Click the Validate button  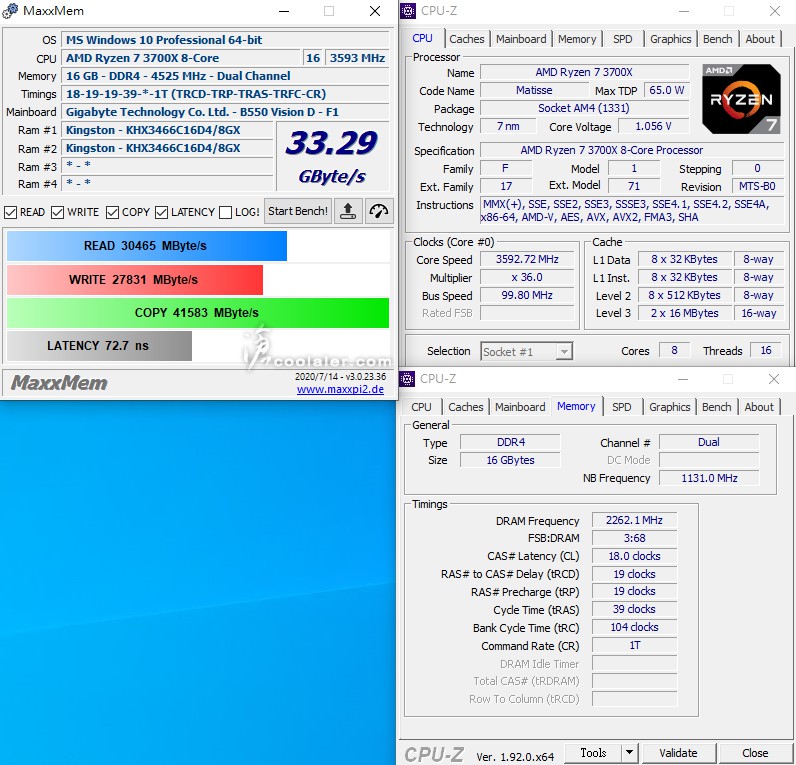(678, 753)
